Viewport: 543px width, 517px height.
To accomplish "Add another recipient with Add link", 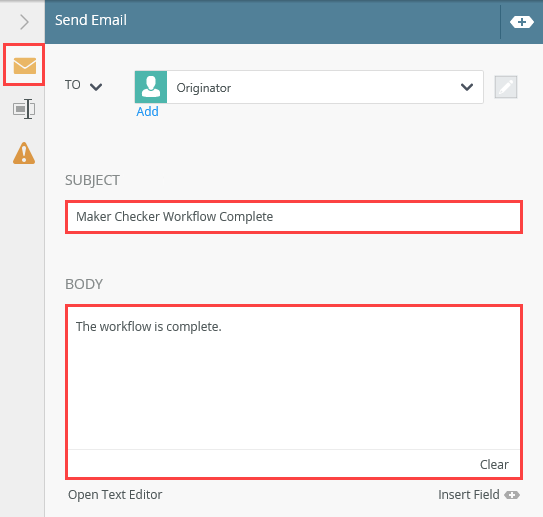I will click(x=147, y=112).
